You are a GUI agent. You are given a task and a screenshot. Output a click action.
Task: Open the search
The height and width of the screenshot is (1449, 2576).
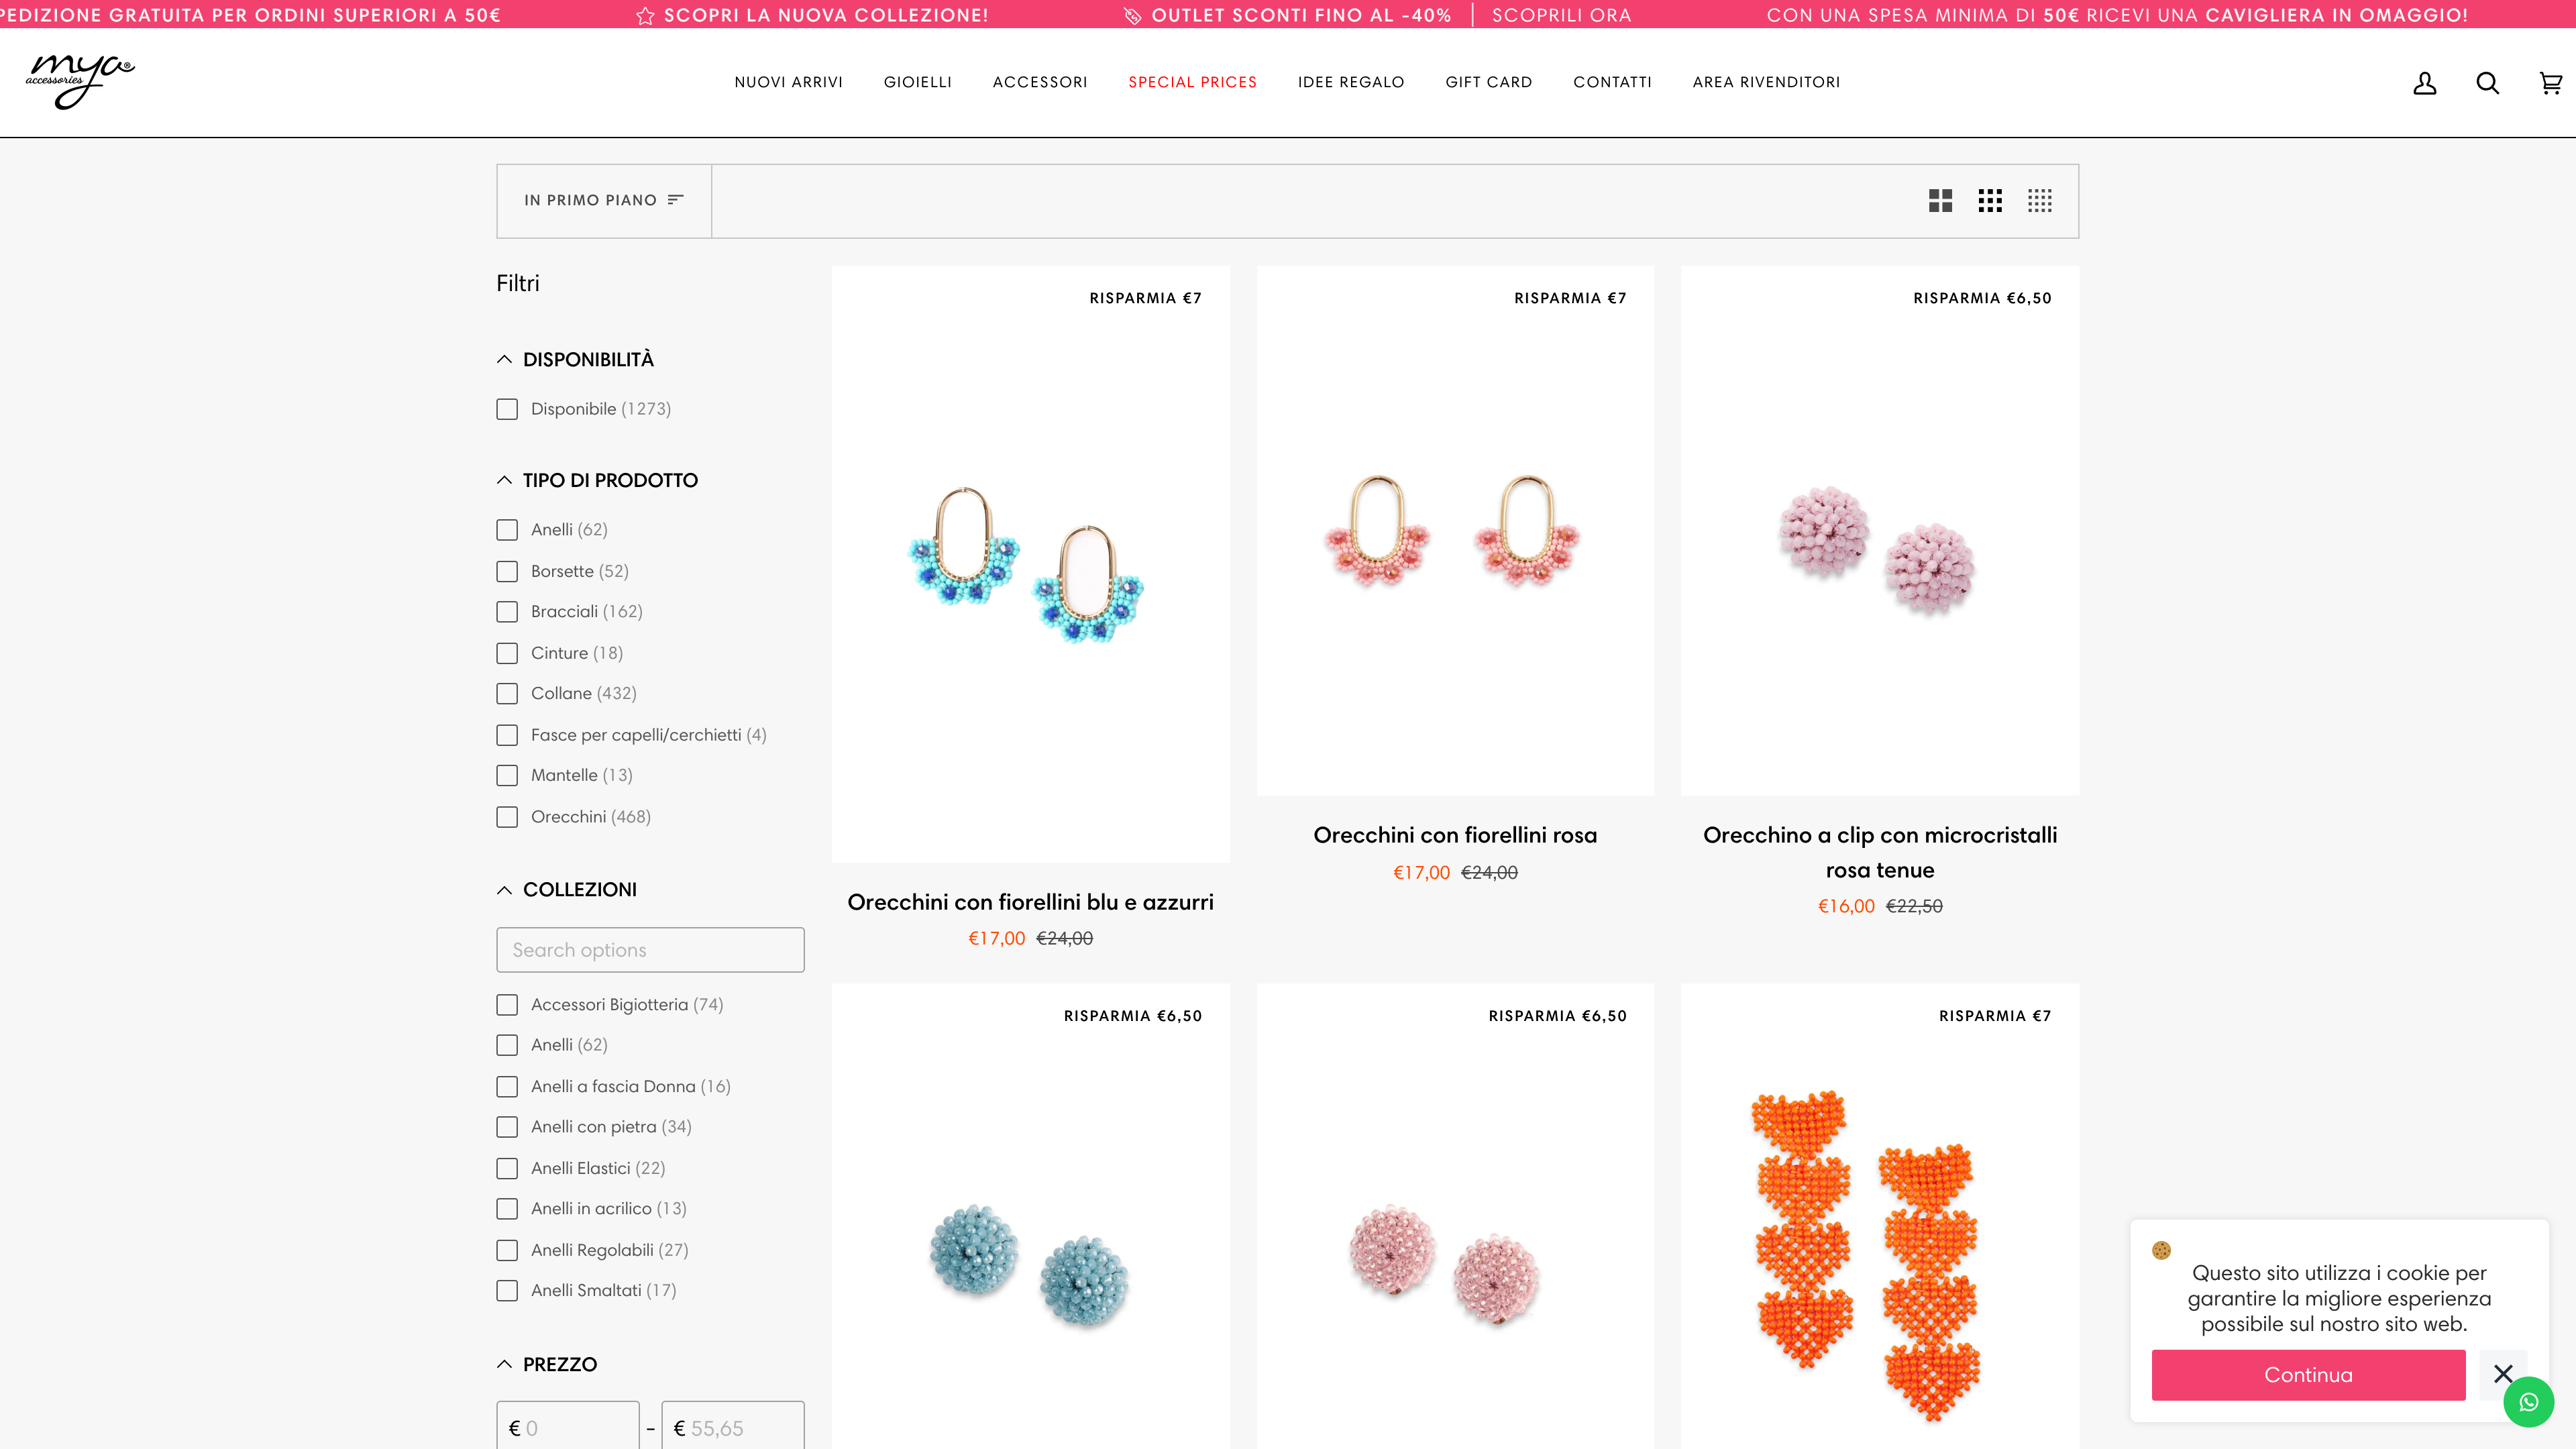tap(2488, 83)
